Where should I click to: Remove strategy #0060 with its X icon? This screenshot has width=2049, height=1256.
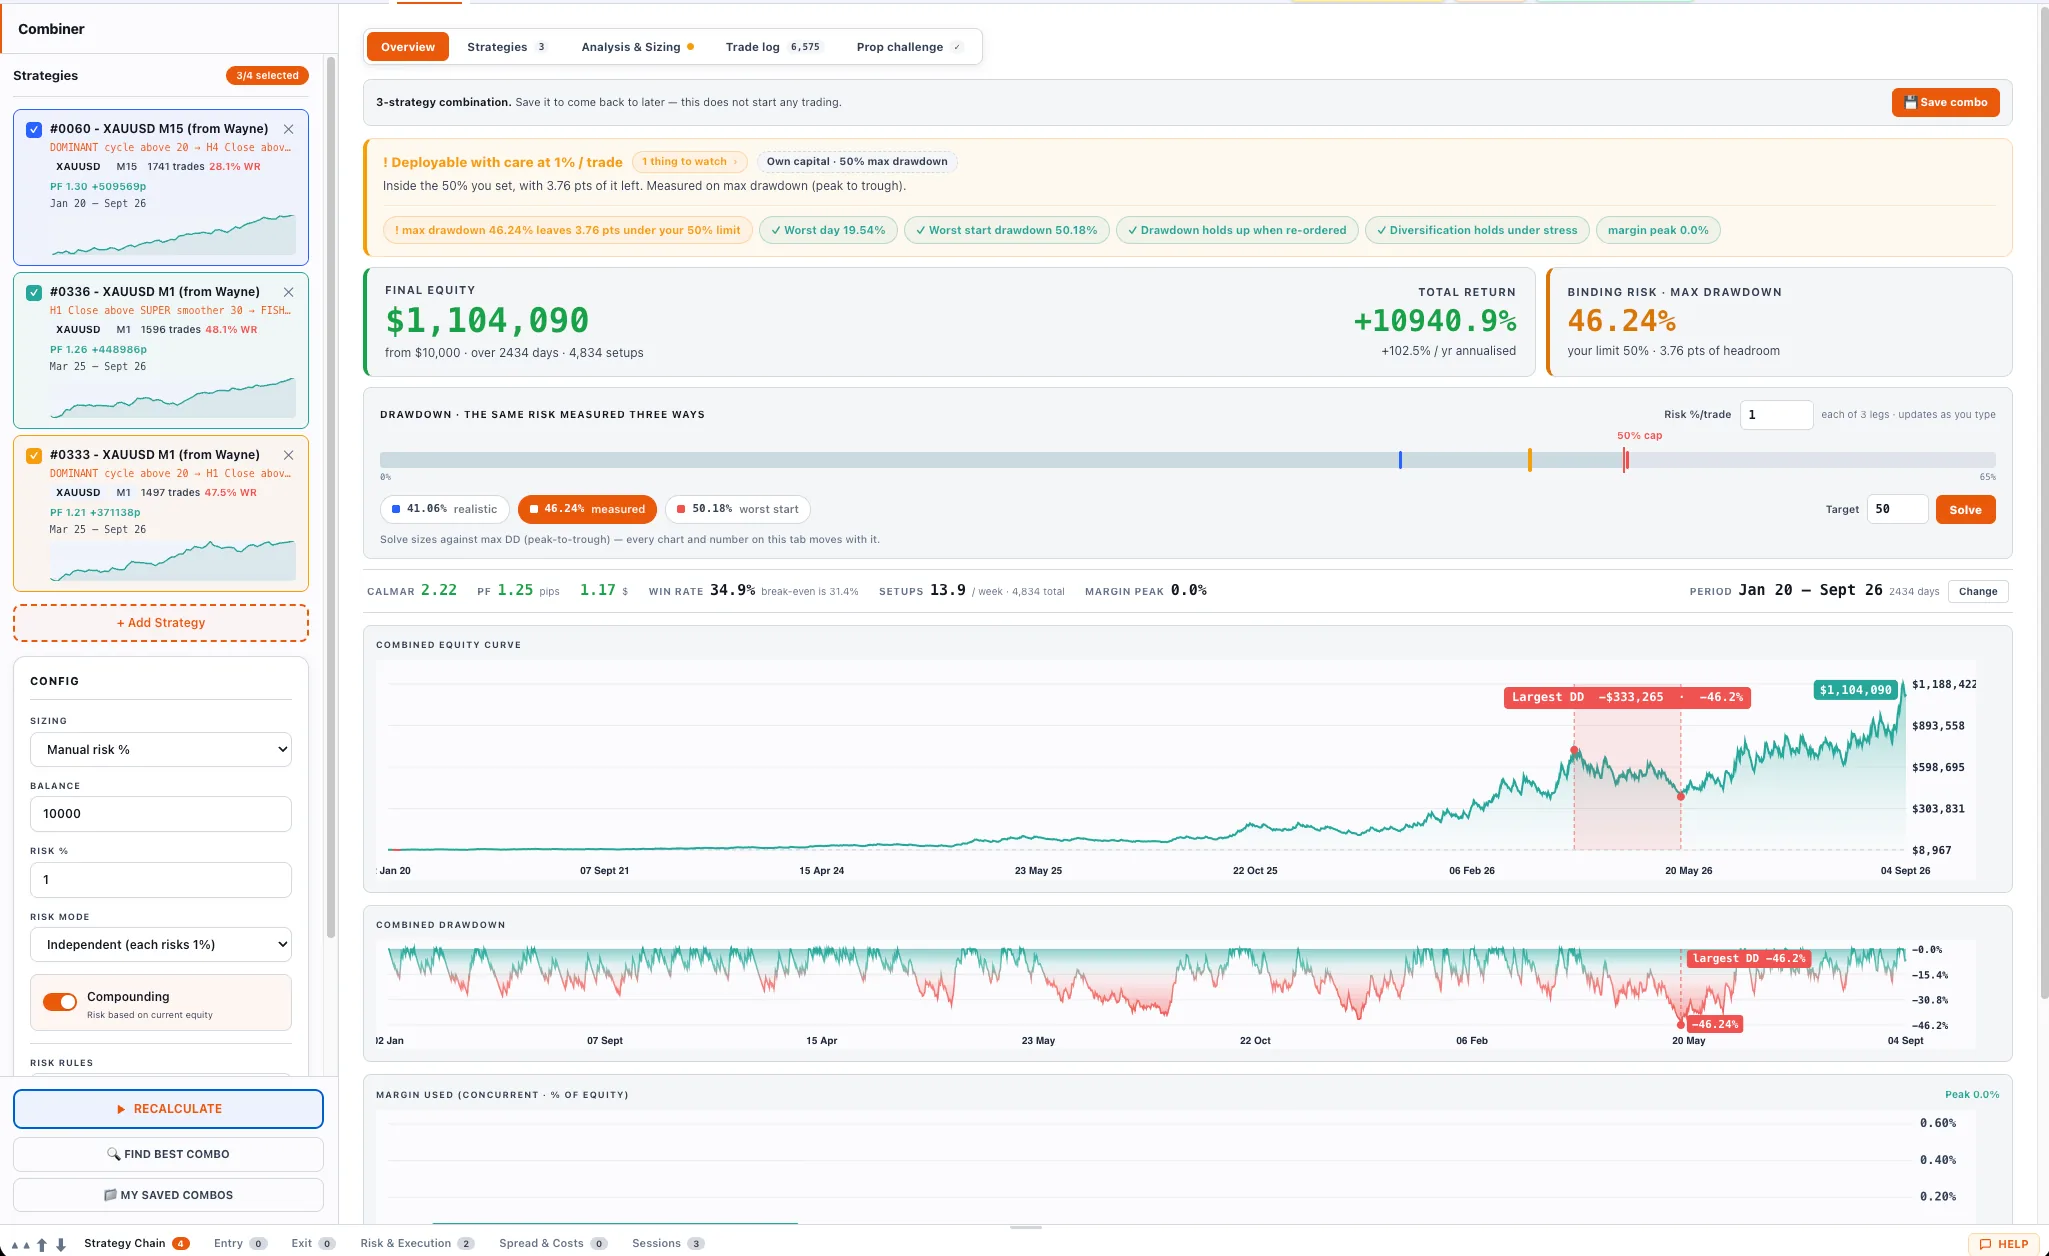coord(288,129)
